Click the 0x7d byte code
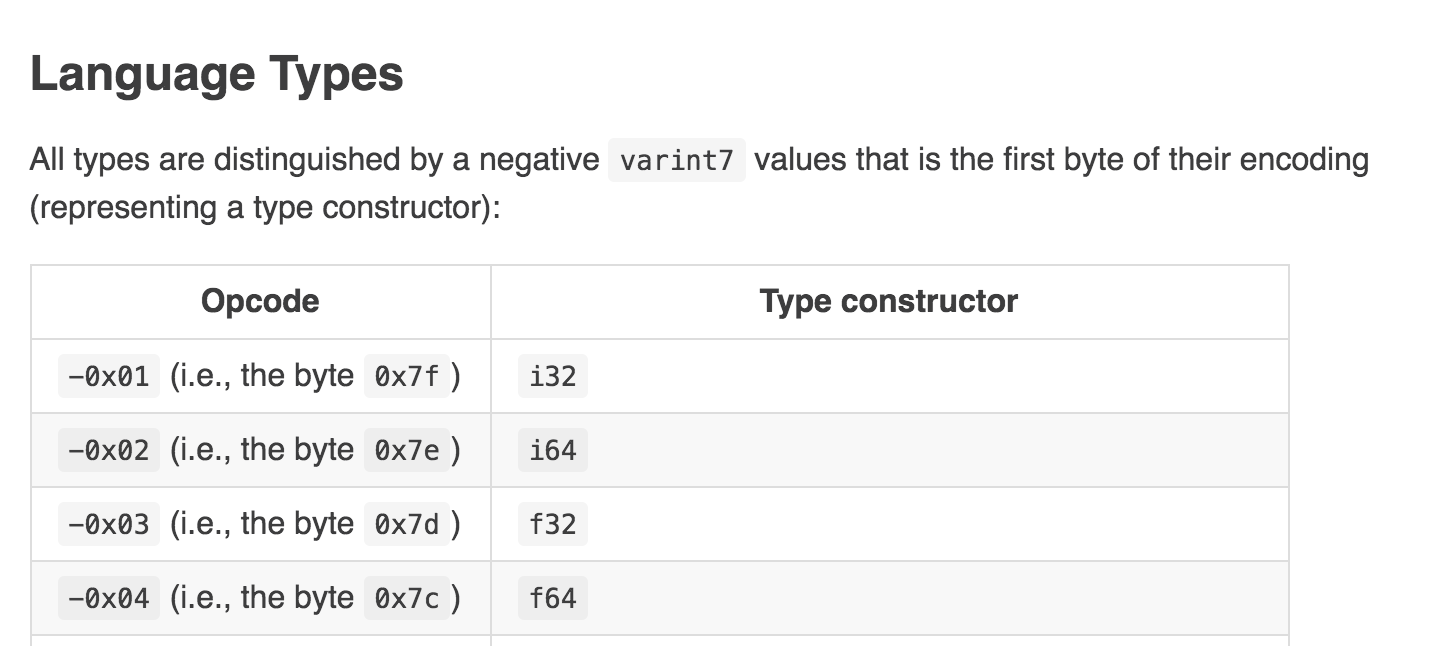This screenshot has width=1434, height=646. (407, 524)
